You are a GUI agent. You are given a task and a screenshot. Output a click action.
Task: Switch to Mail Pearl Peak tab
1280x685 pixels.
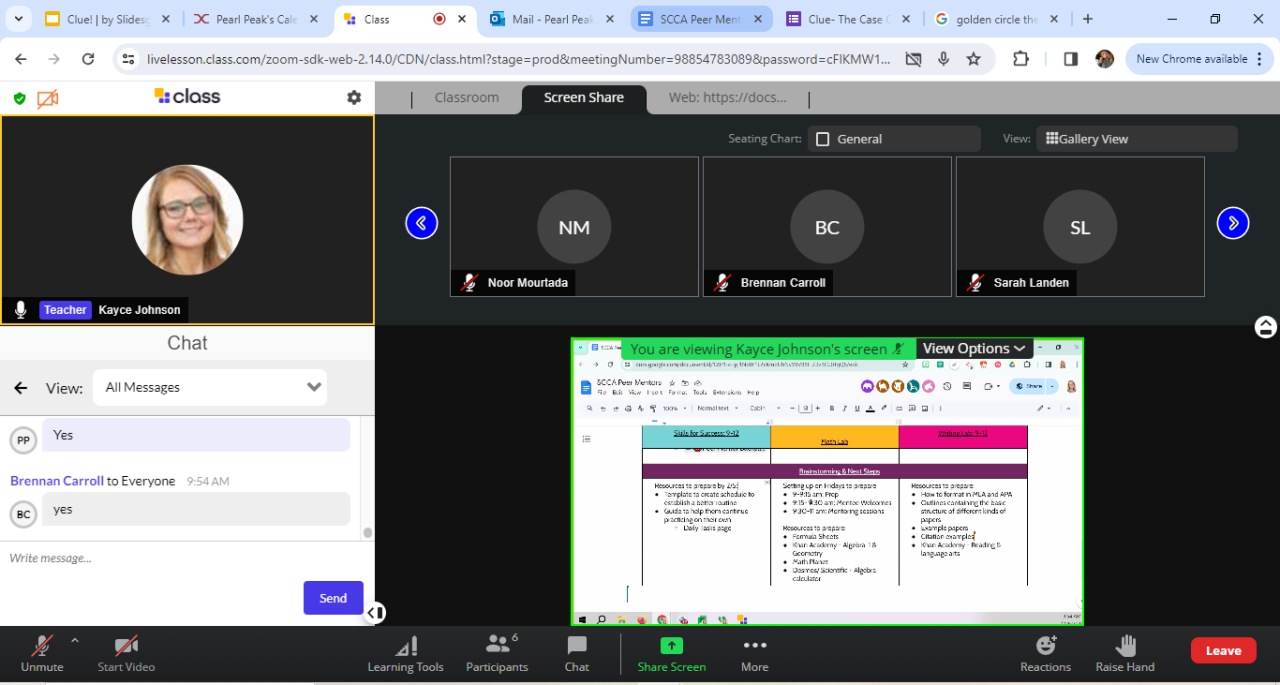click(x=553, y=19)
